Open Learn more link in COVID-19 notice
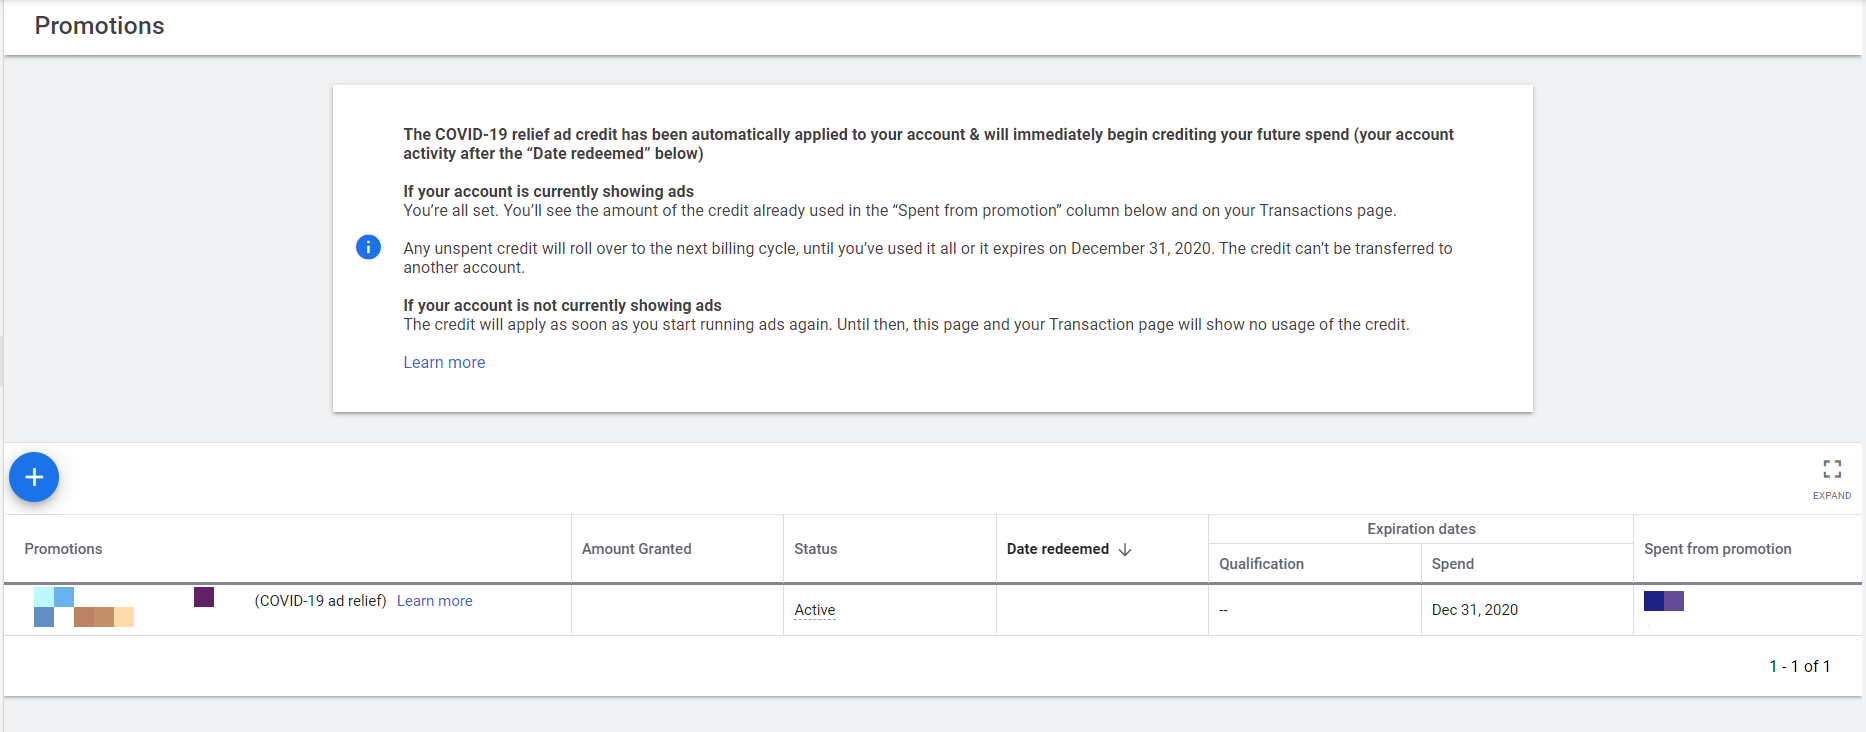Viewport: 1866px width, 732px height. tap(444, 362)
